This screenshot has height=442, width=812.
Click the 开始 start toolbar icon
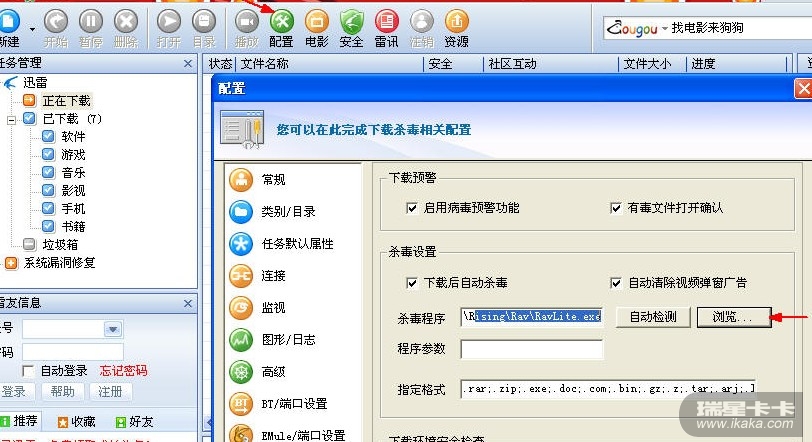pos(56,29)
